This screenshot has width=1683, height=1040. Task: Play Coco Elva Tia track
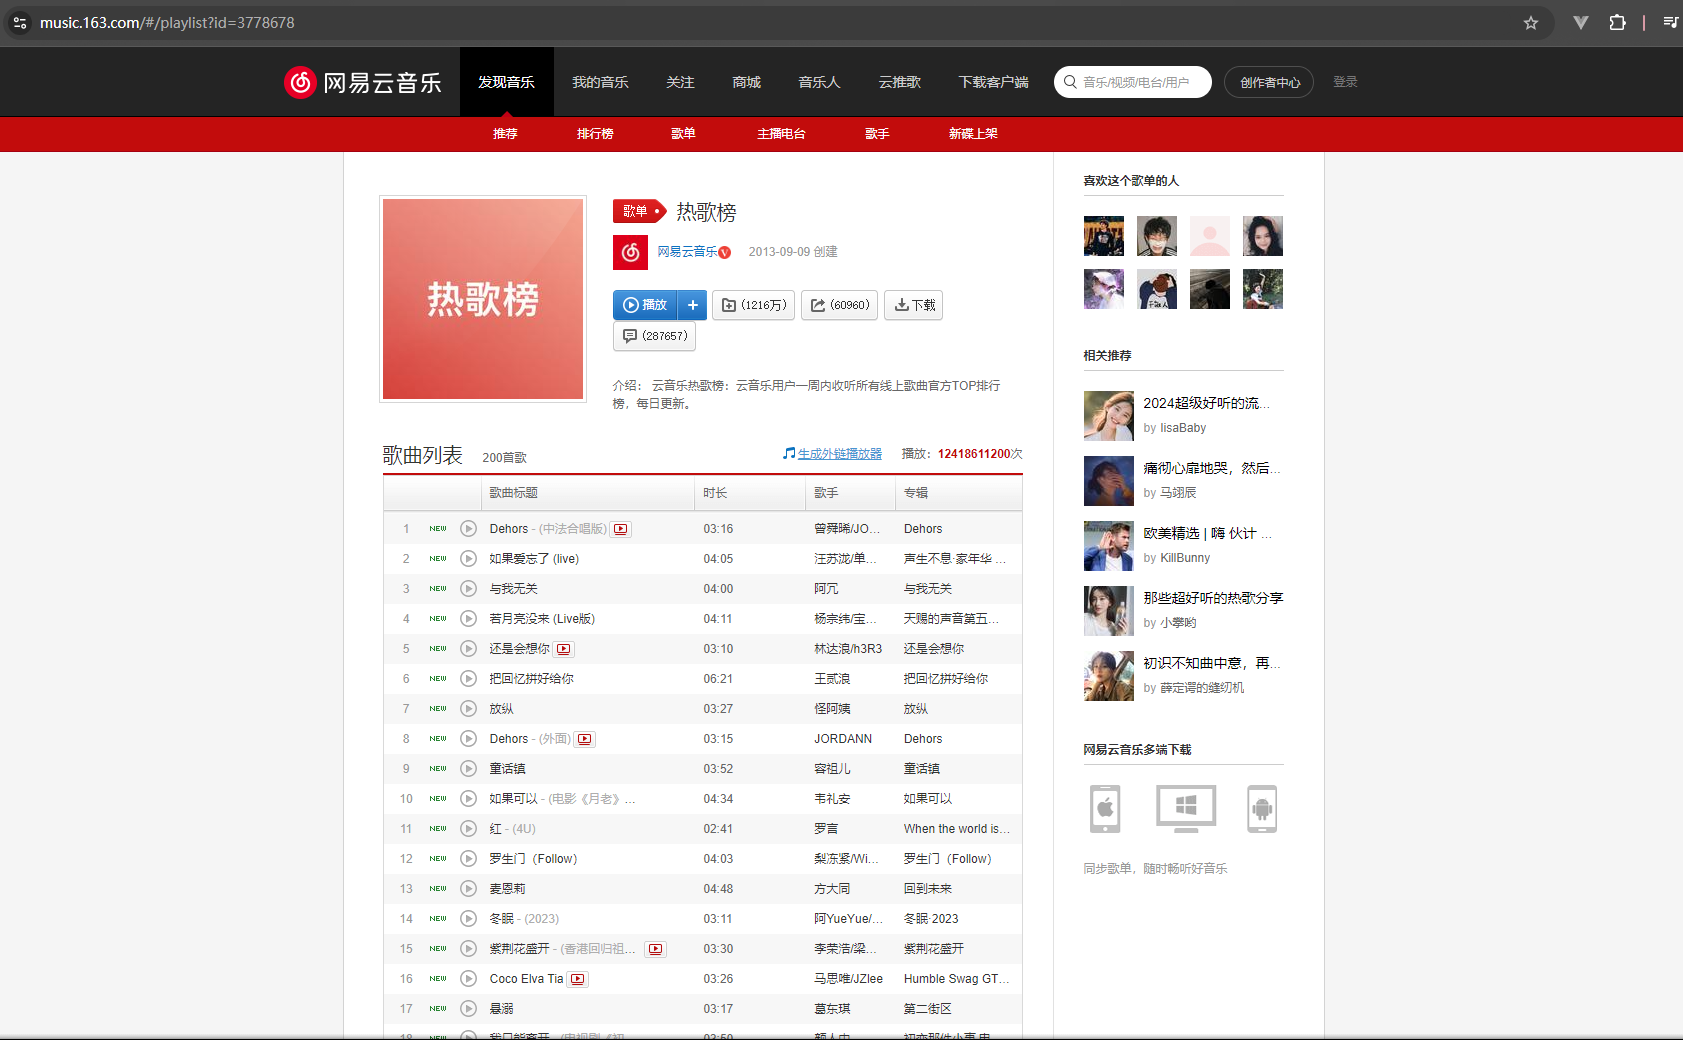click(x=468, y=979)
